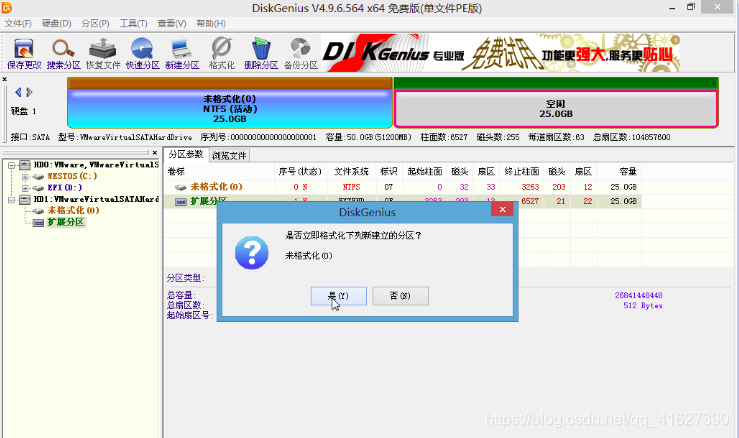
Task: Click the NTFS cell in the first row
Action: [351, 187]
